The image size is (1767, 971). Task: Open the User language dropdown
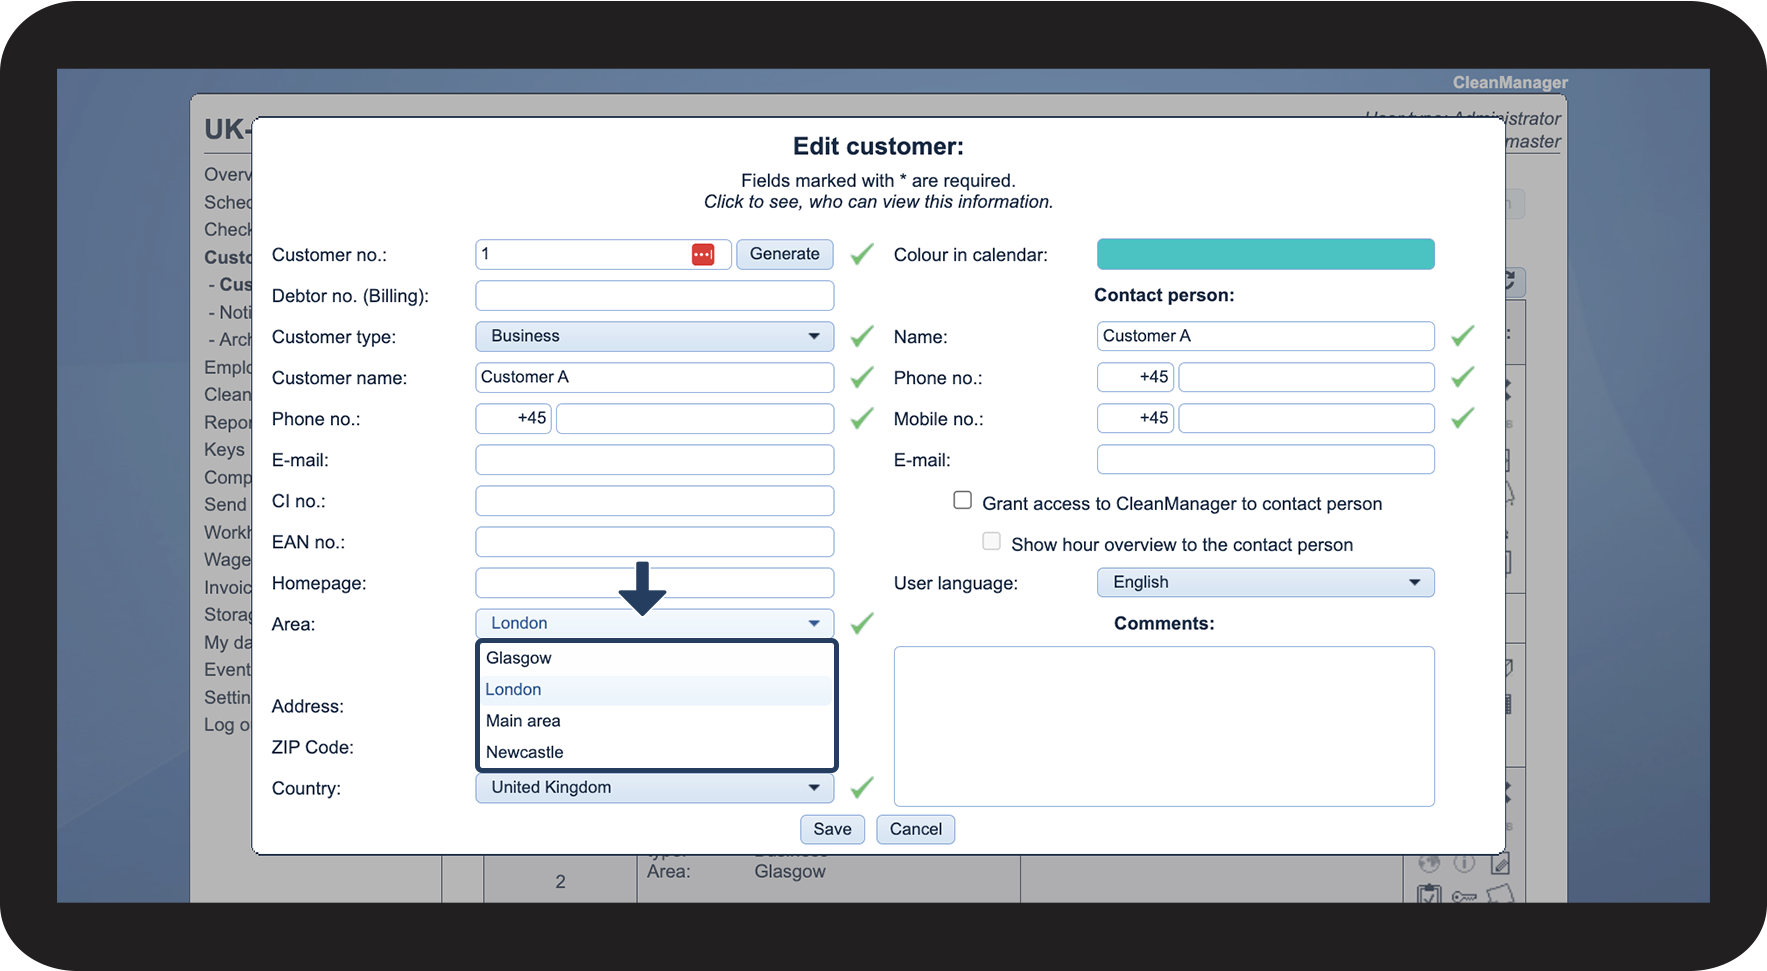[1265, 583]
